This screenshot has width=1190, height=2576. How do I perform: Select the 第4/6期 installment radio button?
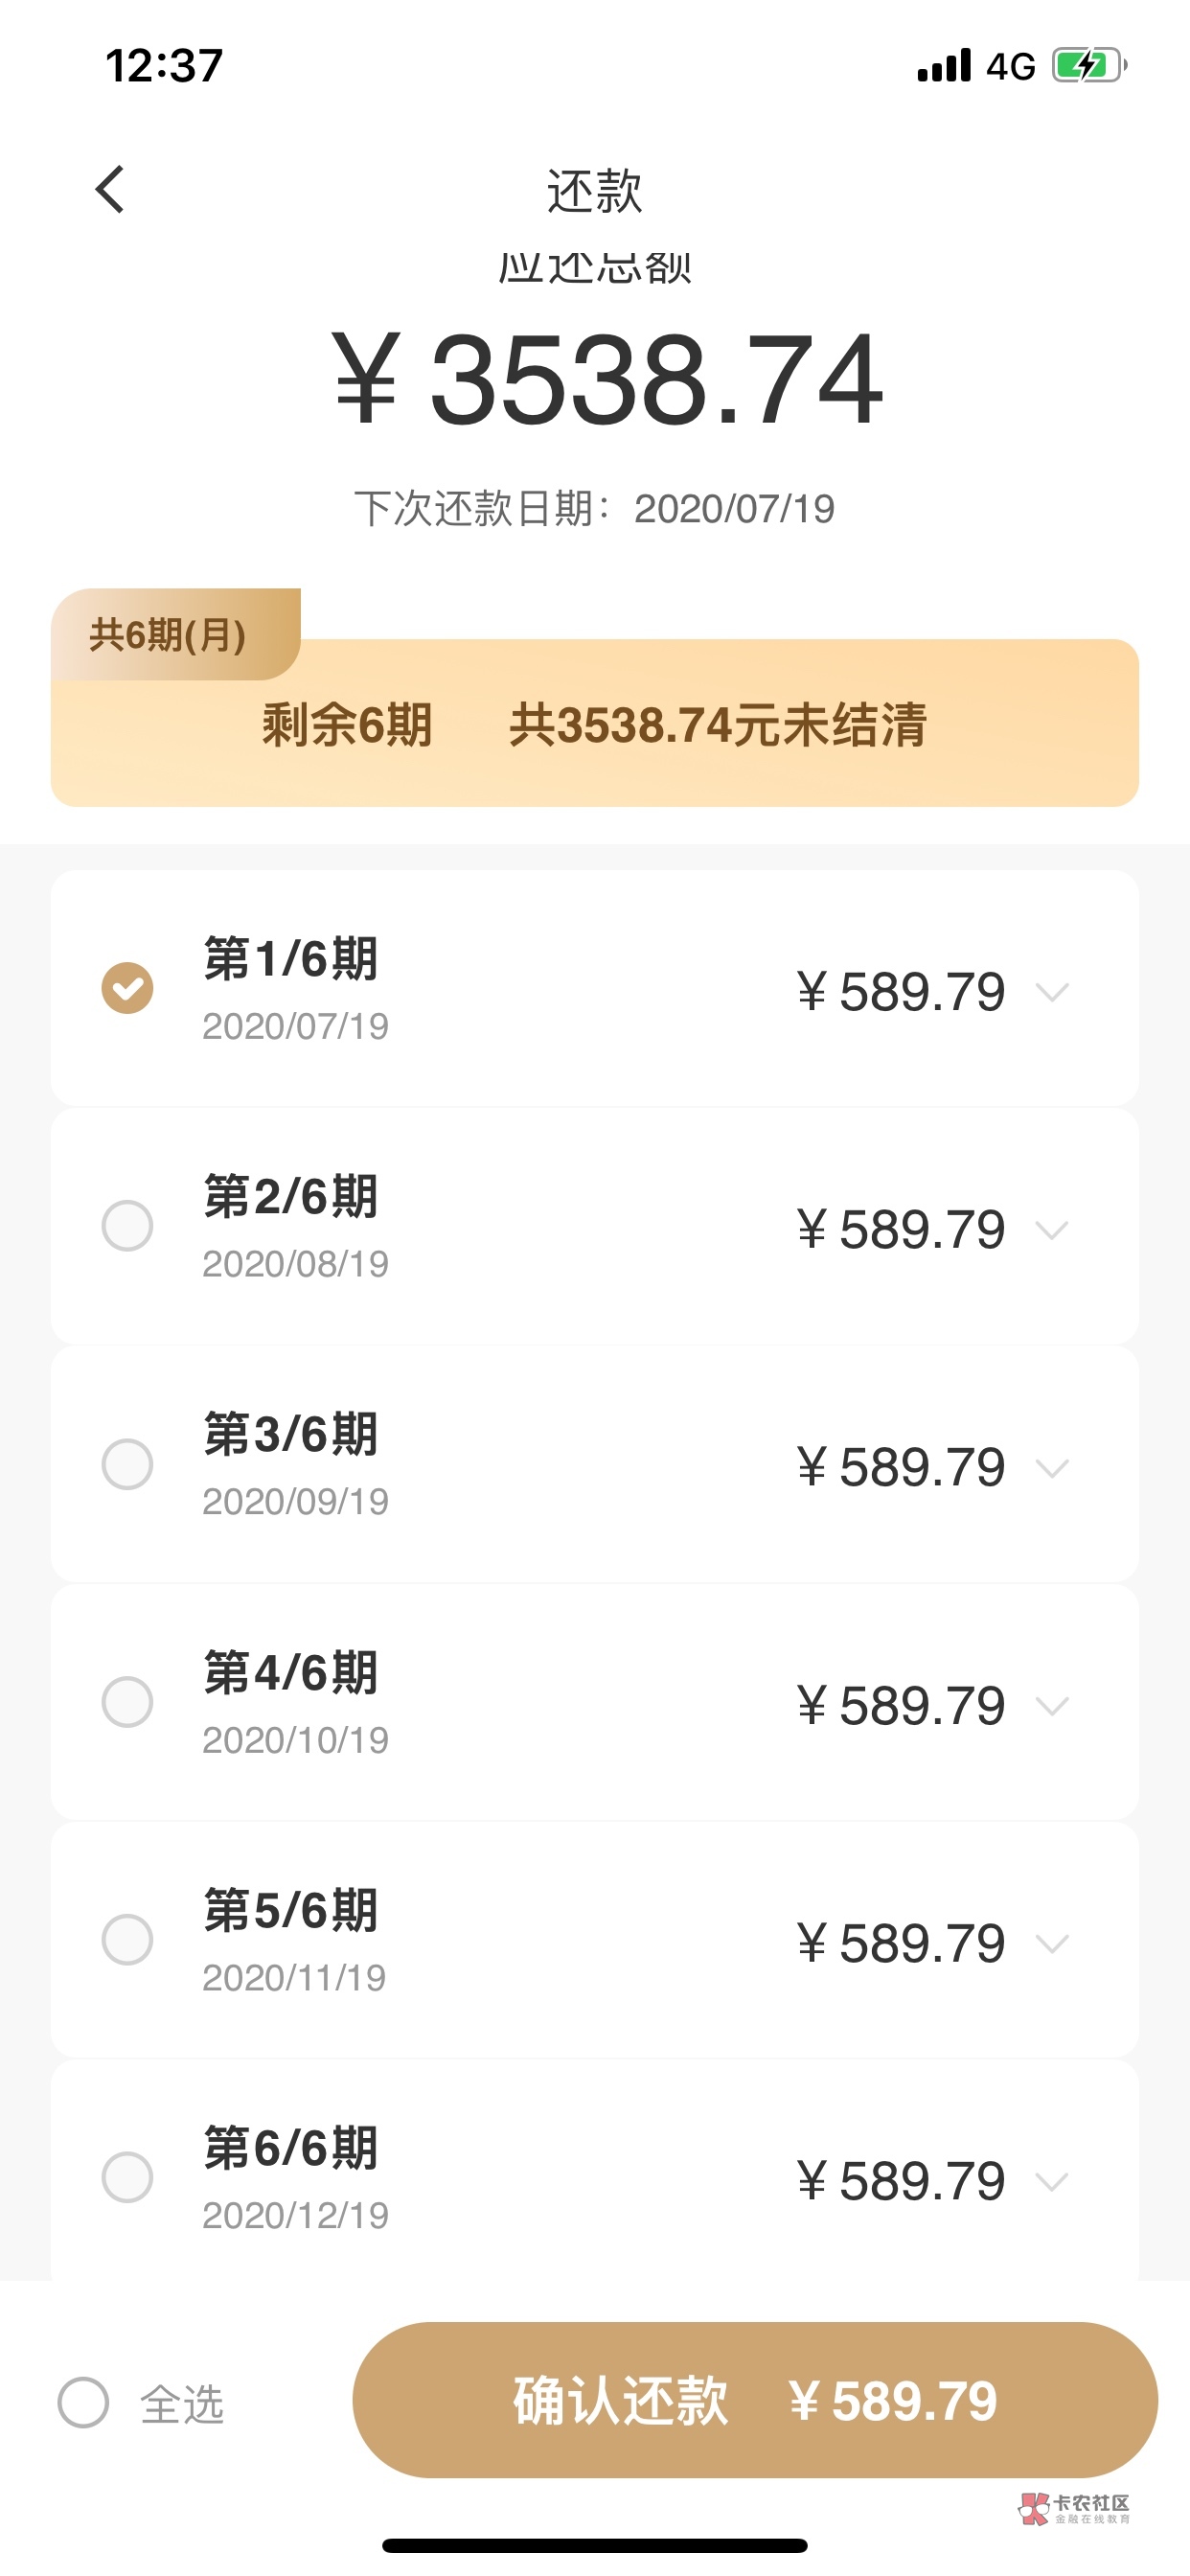(127, 1702)
